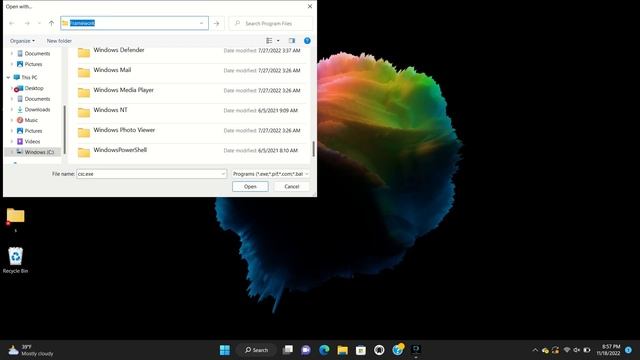Screen dimensions: 640x360
Task: Show hidden system tray icons
Action: coord(535,350)
